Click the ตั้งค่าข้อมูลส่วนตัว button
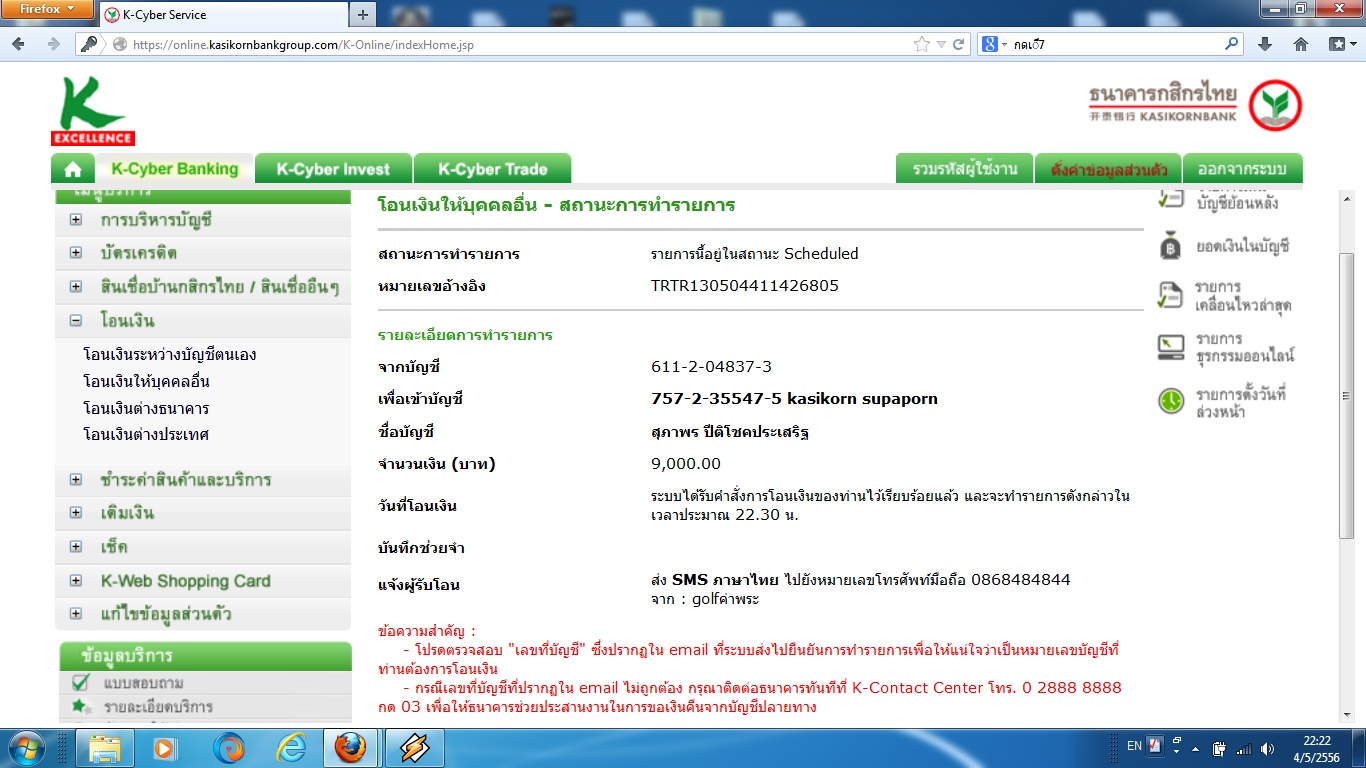Screen dimensions: 1366x768 coord(1109,169)
